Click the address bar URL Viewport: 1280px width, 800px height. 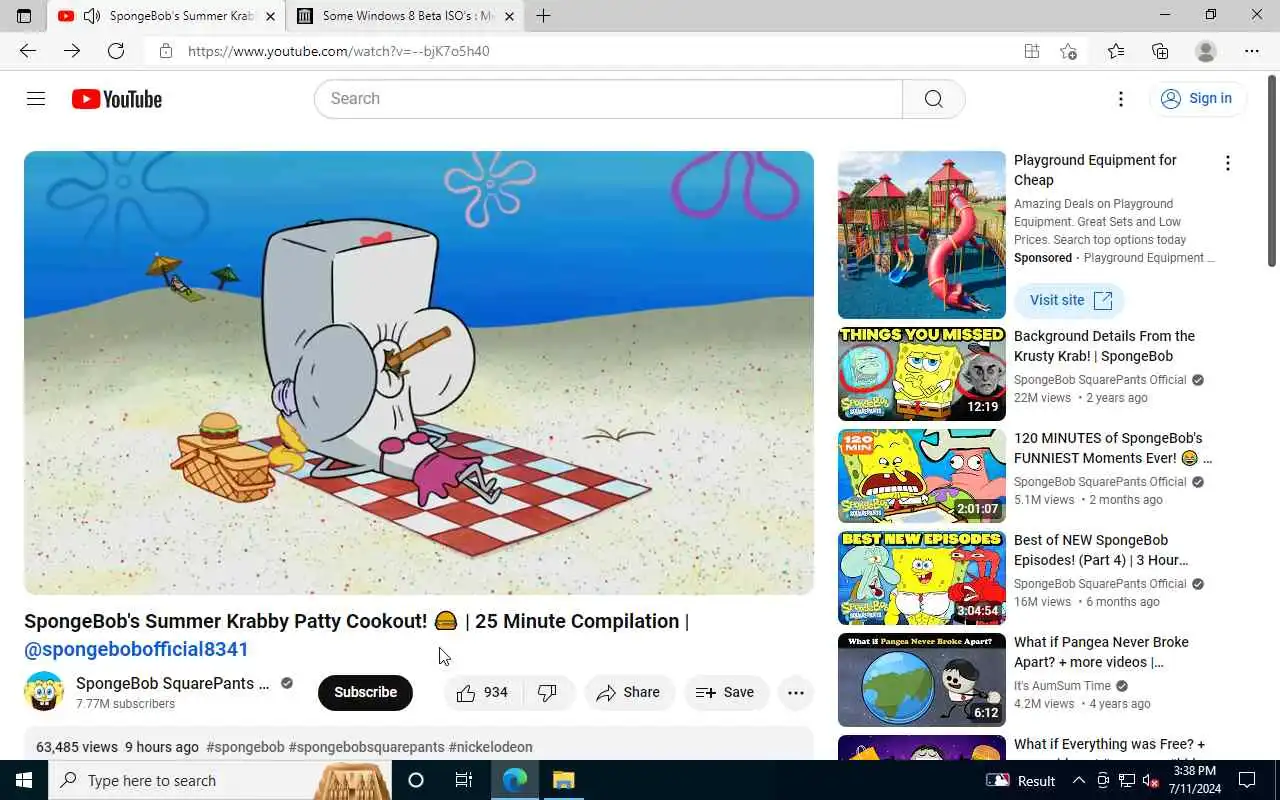[x=339, y=51]
